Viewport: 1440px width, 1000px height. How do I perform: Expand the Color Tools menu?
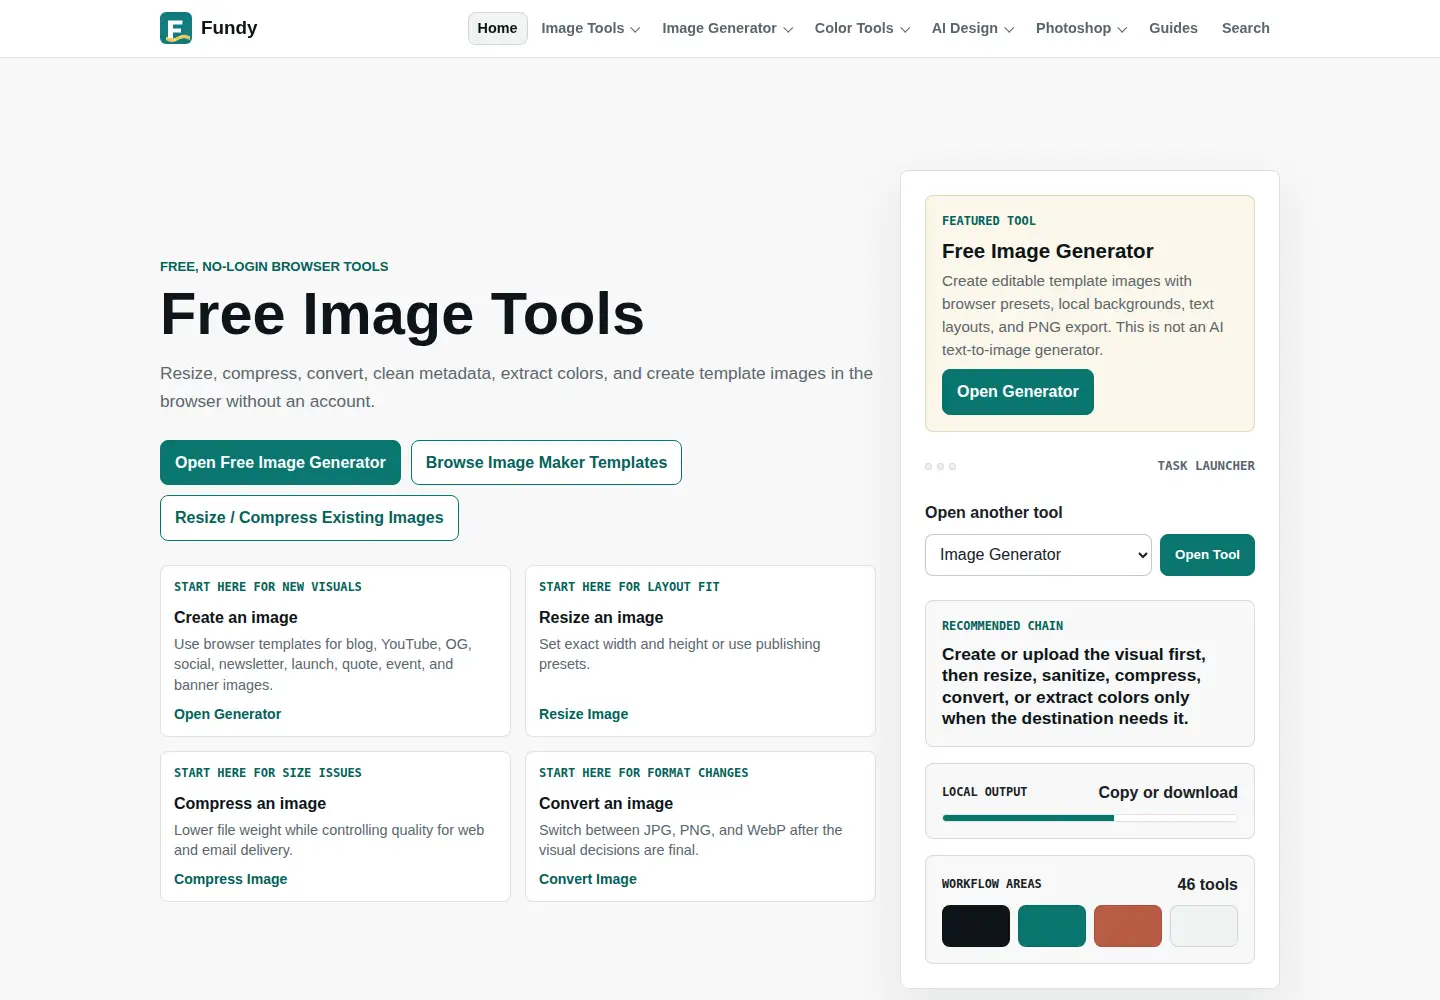pyautogui.click(x=862, y=28)
